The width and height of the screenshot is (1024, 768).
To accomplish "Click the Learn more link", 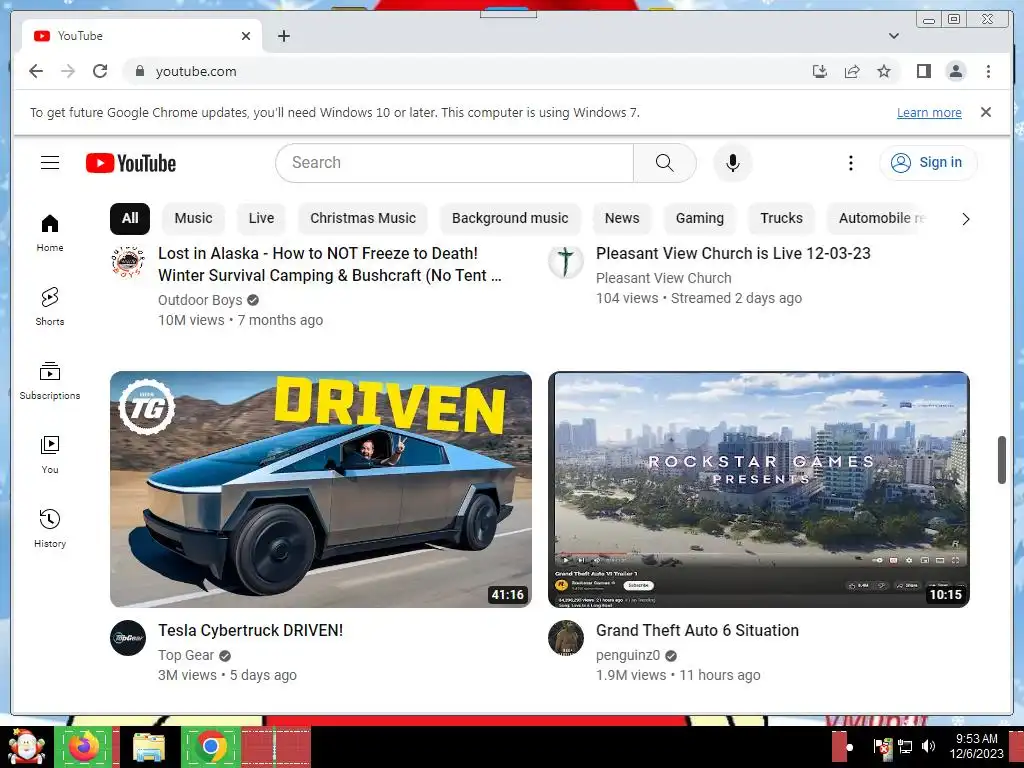I will click(x=929, y=113).
